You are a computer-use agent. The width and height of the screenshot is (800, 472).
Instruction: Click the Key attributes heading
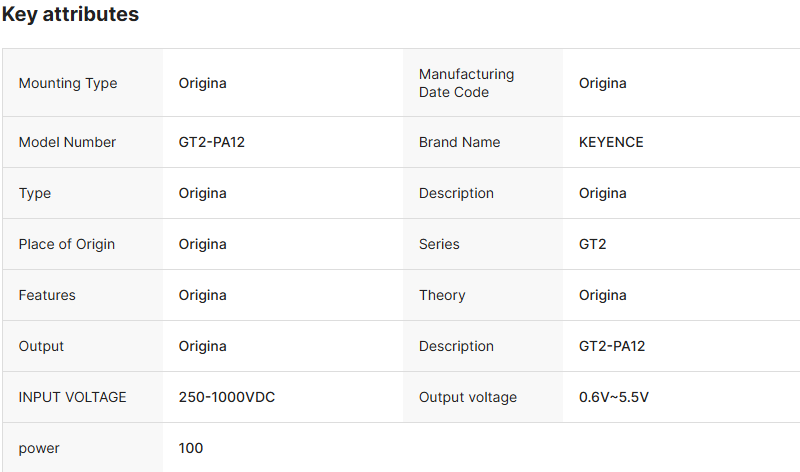point(70,15)
